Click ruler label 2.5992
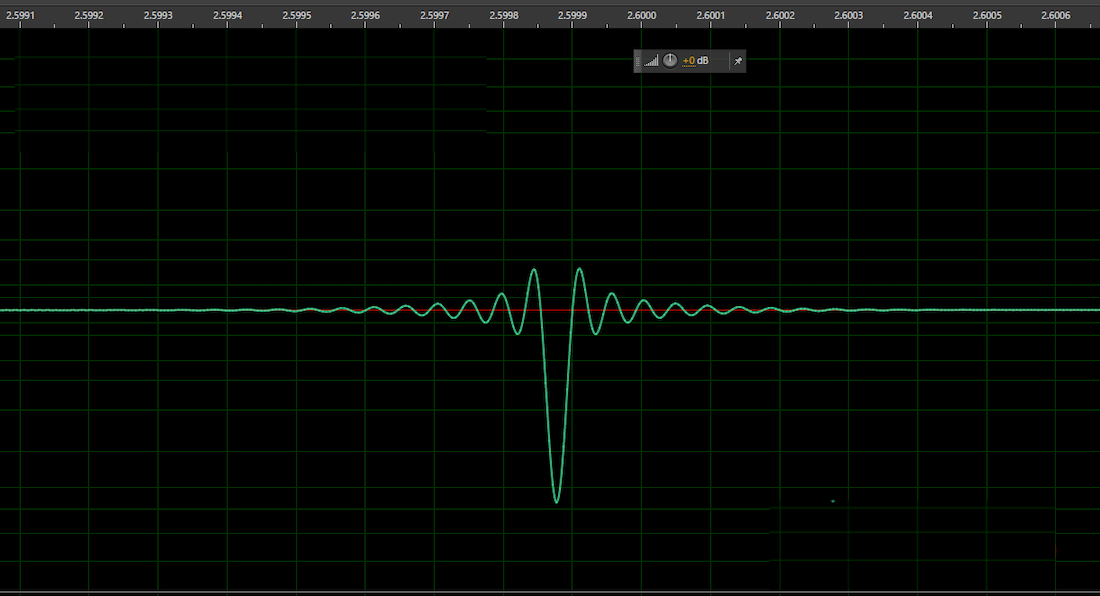 (x=88, y=15)
